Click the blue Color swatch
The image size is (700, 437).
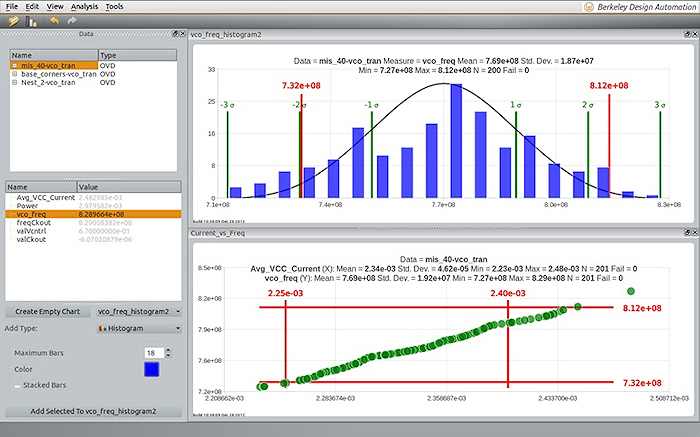pos(151,369)
